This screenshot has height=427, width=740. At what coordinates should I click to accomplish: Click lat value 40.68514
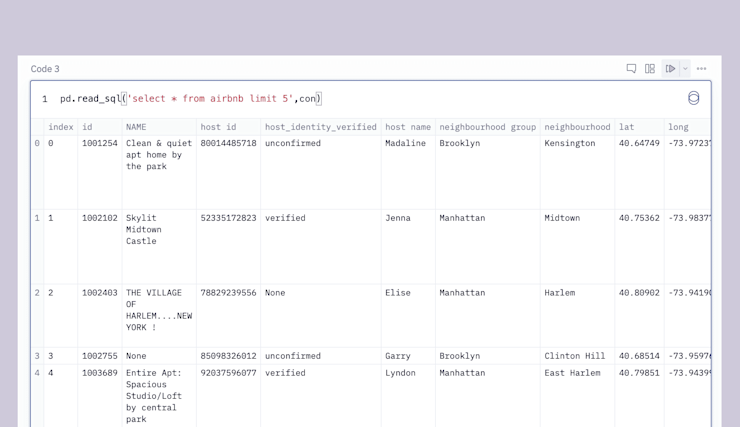tap(639, 356)
